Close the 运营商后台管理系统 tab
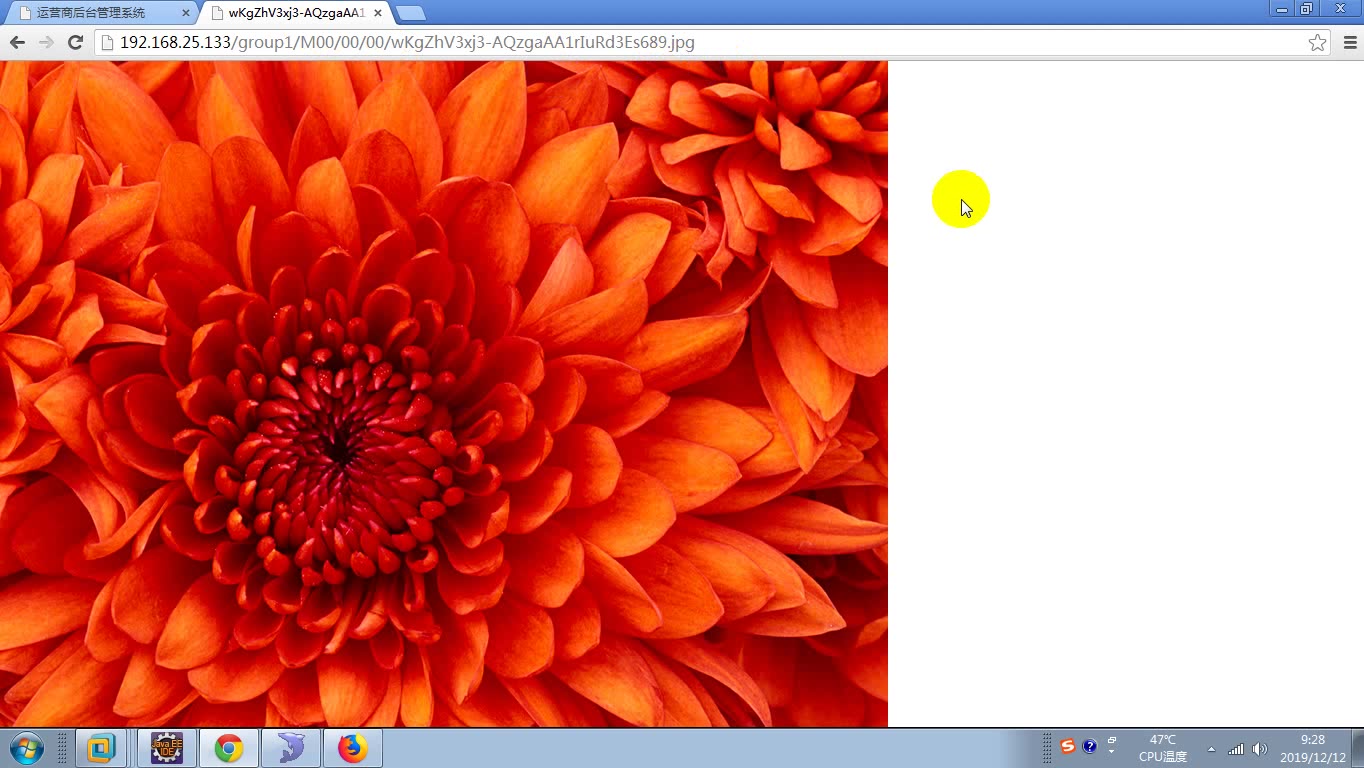Viewport: 1364px width, 768px height. click(185, 13)
